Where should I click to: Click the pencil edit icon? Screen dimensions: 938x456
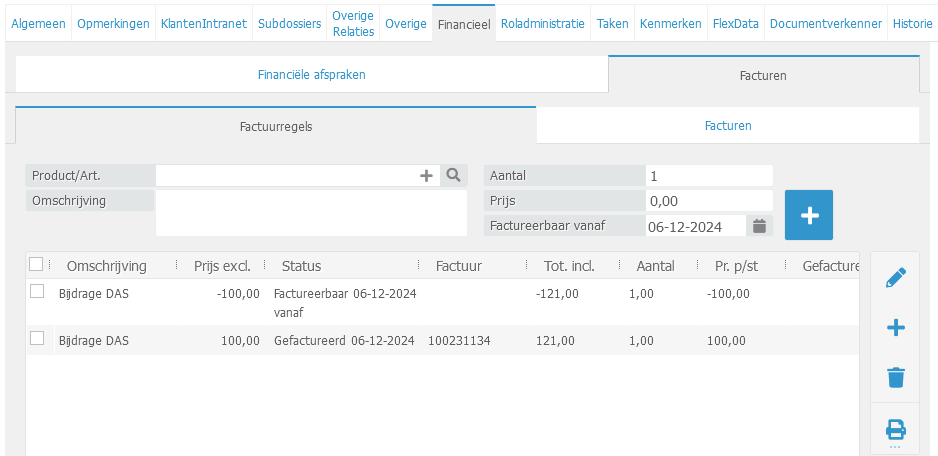[x=896, y=278]
